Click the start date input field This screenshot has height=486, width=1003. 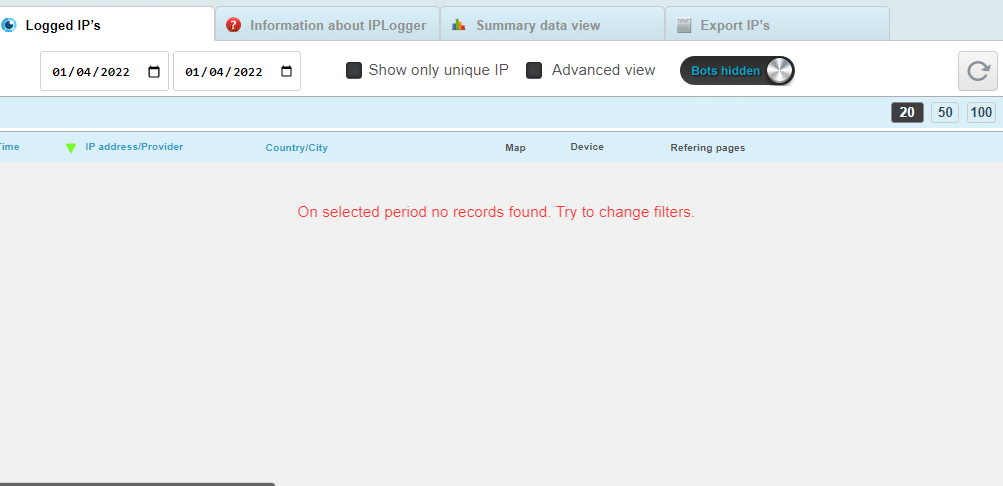click(x=104, y=71)
